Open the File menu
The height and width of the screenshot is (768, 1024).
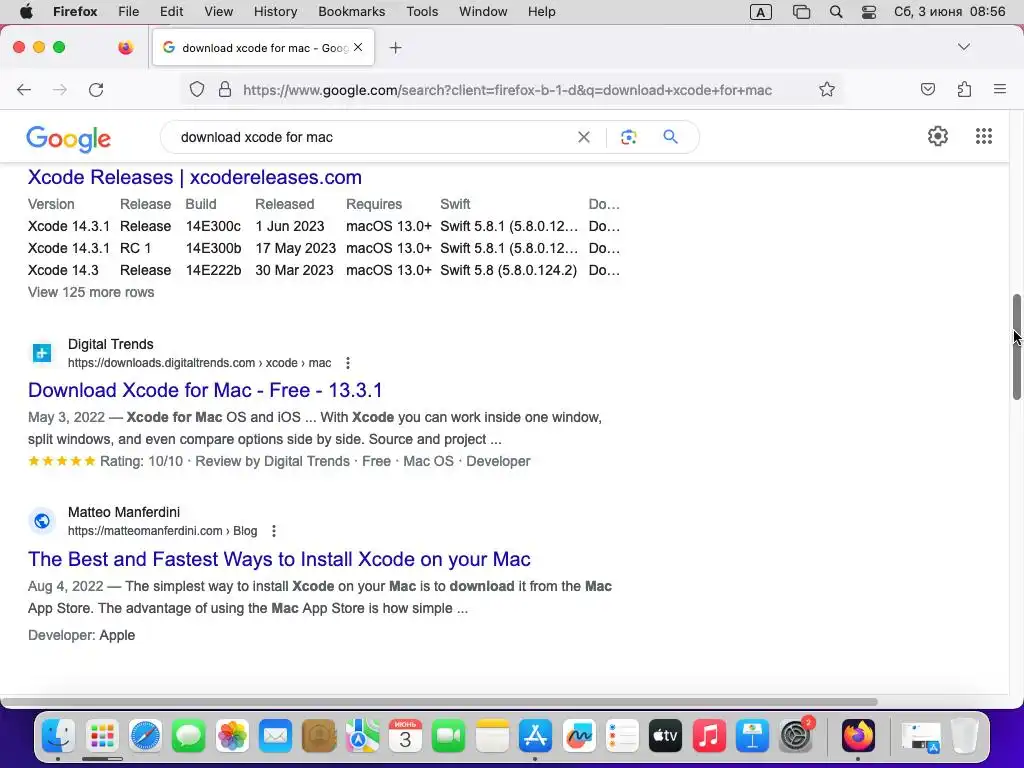(128, 12)
